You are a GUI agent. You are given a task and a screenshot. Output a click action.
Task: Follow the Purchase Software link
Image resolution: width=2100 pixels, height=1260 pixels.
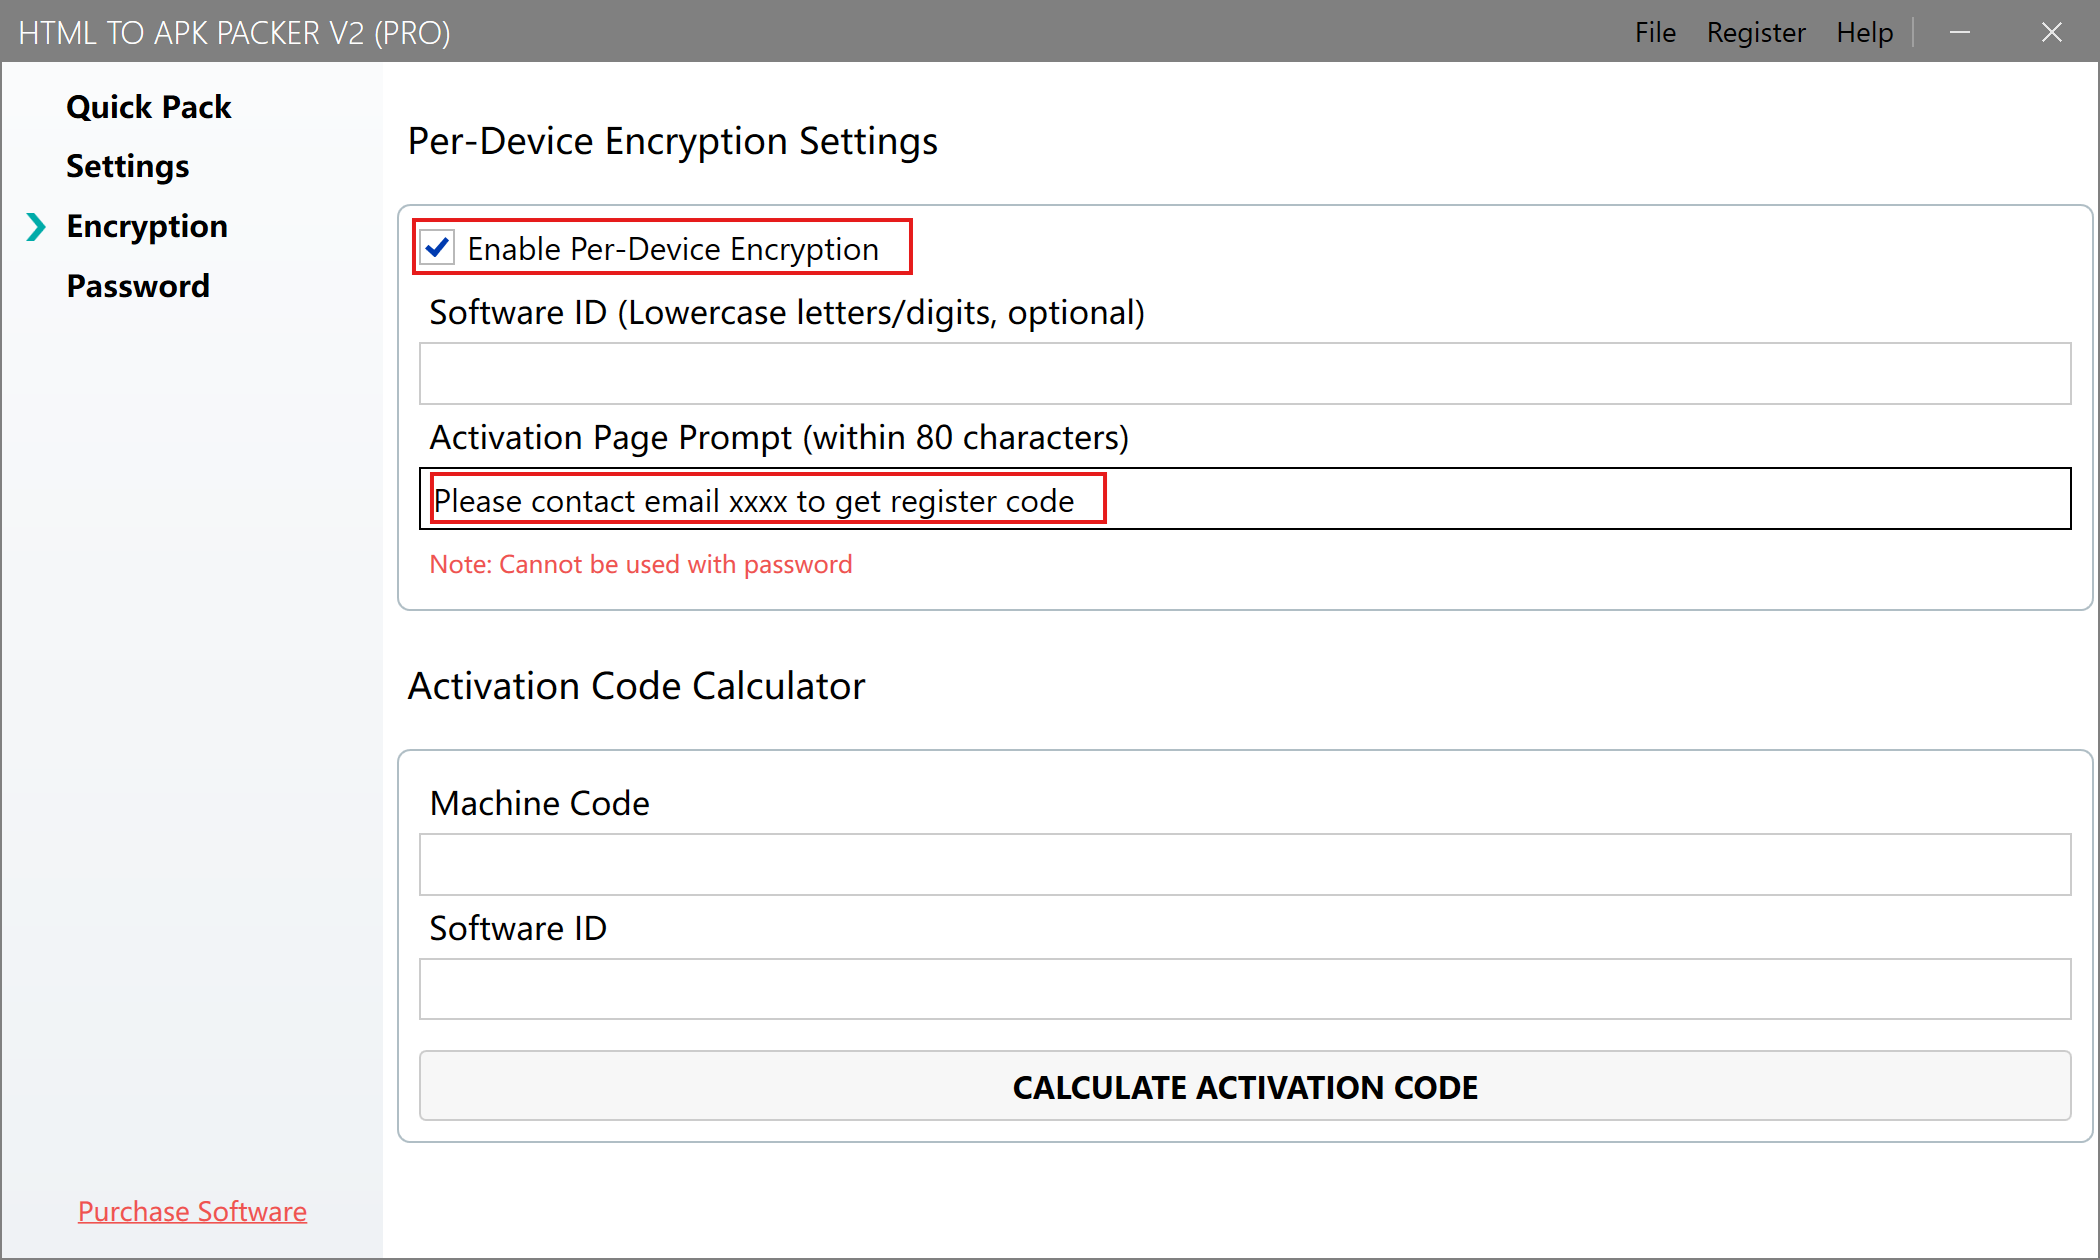192,1211
